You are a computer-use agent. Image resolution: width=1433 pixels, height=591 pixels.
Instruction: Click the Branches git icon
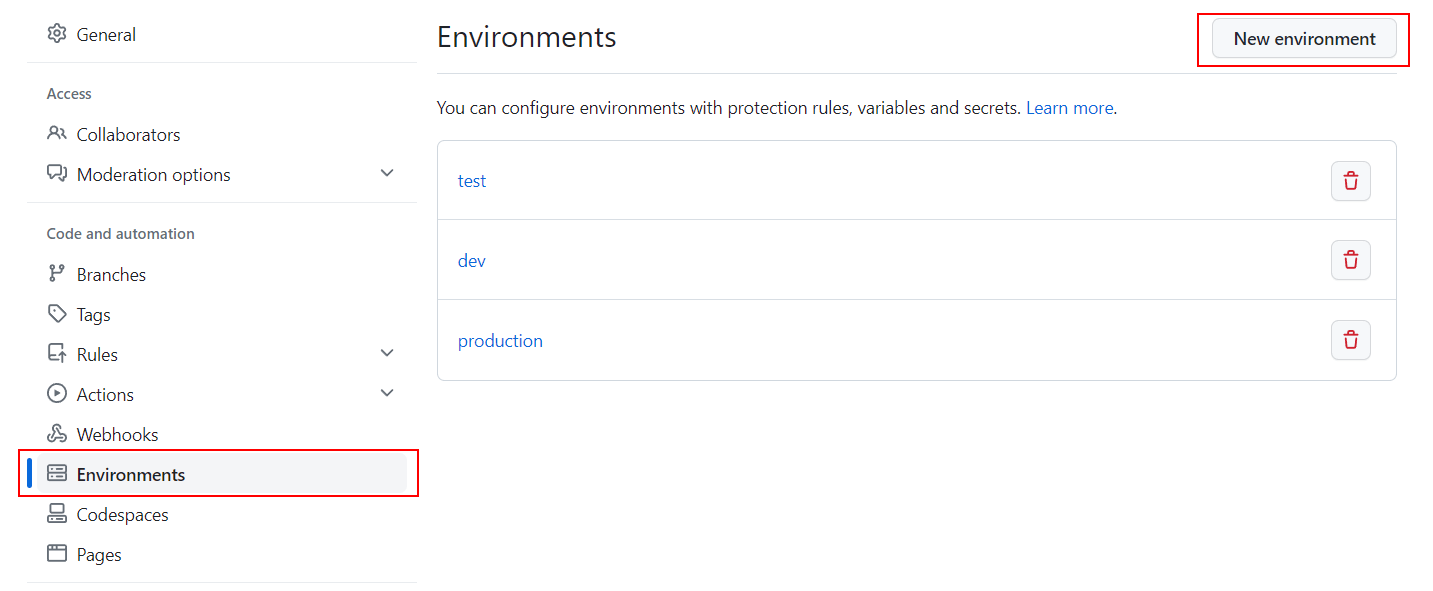tap(57, 274)
